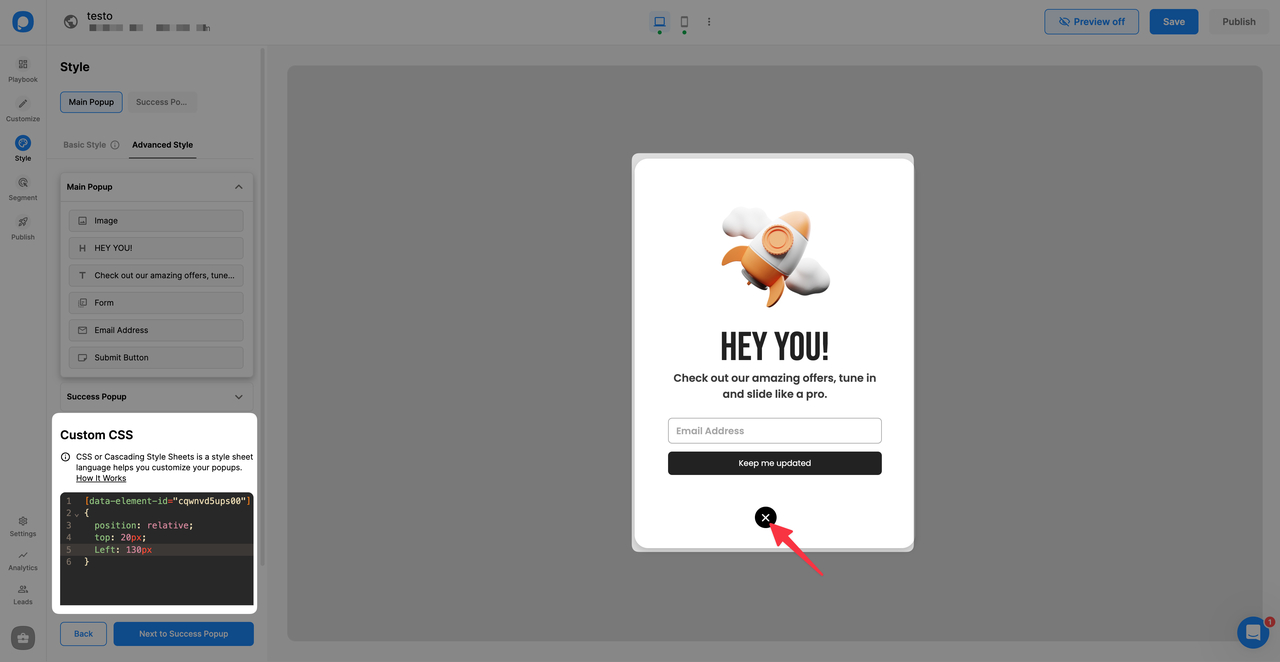Screen dimensions: 1280x662
Task: Select the Submit Button element
Action: (155, 357)
